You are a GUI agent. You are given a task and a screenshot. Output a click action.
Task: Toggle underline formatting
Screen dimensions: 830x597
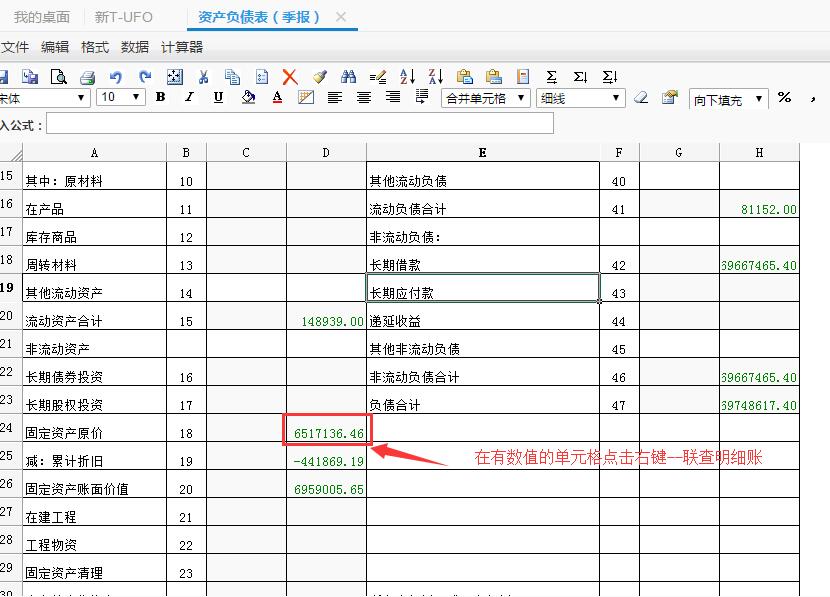pyautogui.click(x=218, y=98)
